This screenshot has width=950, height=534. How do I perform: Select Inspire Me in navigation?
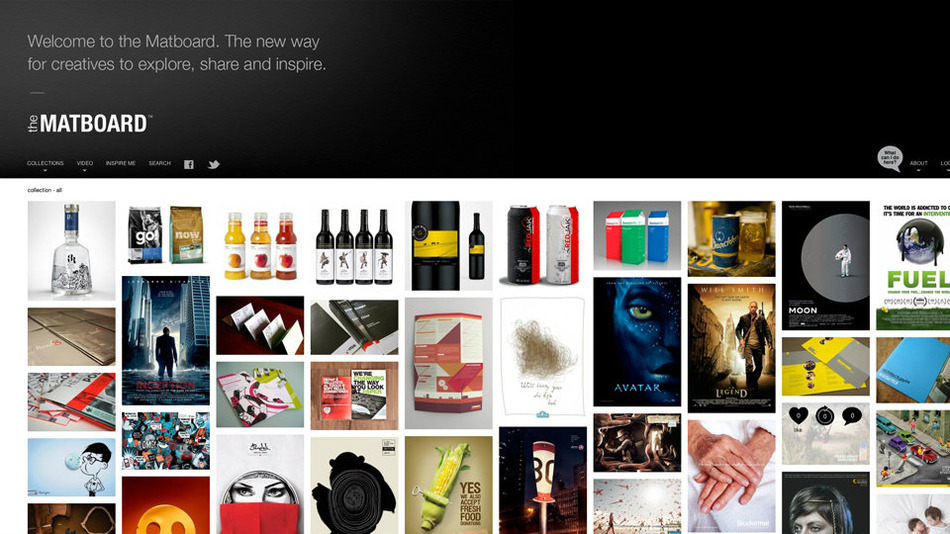click(121, 163)
